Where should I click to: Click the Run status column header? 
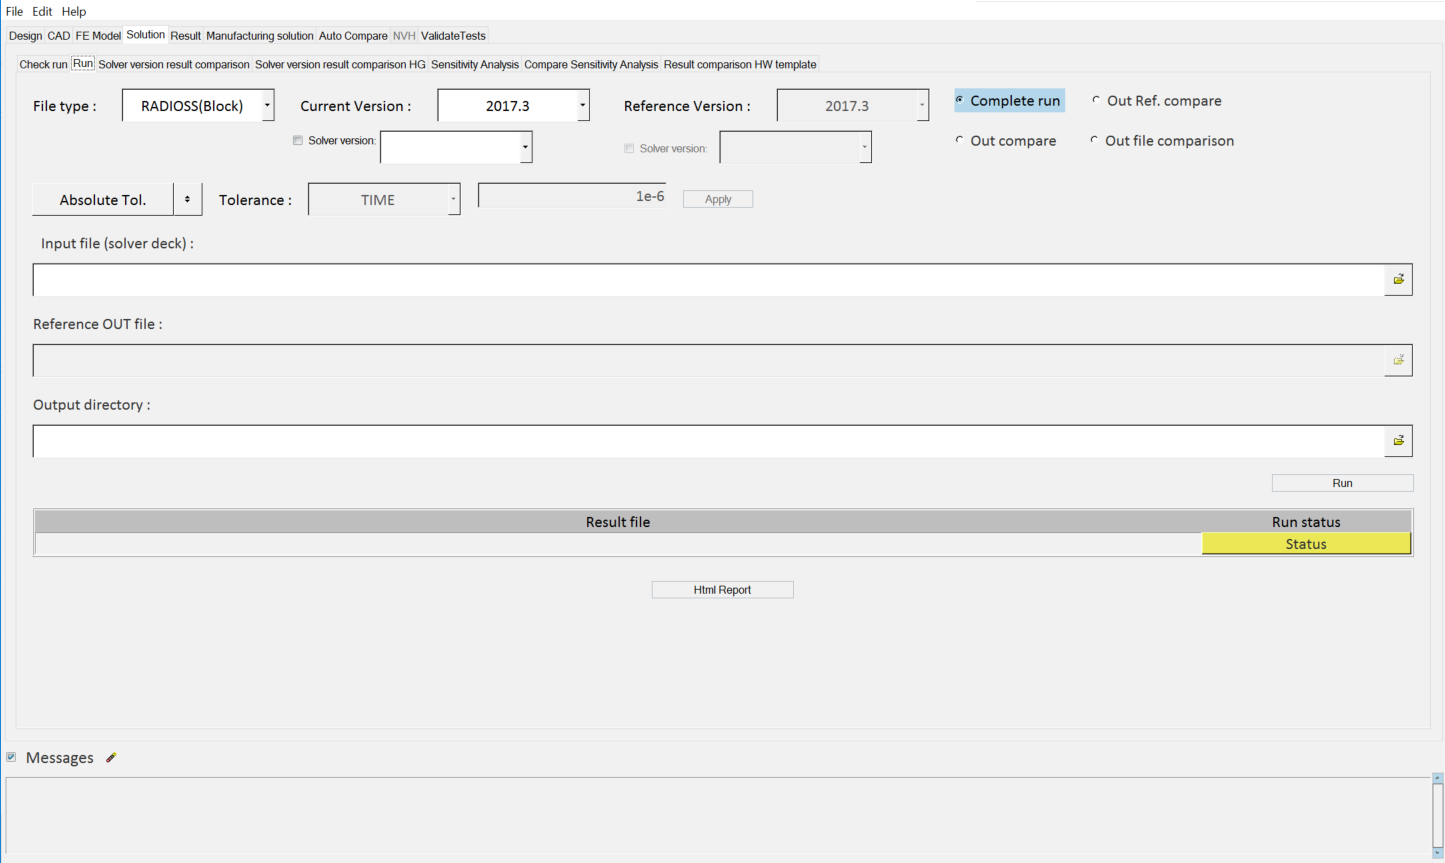[1306, 521]
